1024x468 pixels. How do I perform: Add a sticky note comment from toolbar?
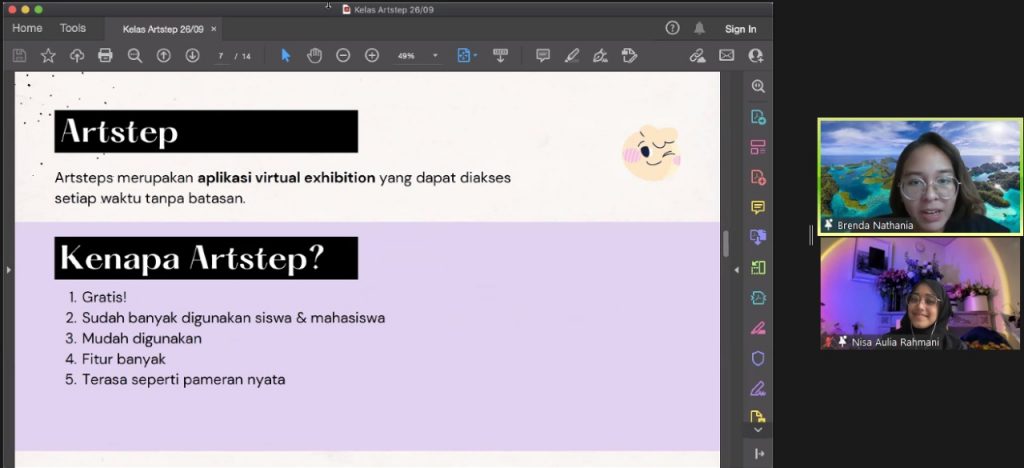coord(543,55)
